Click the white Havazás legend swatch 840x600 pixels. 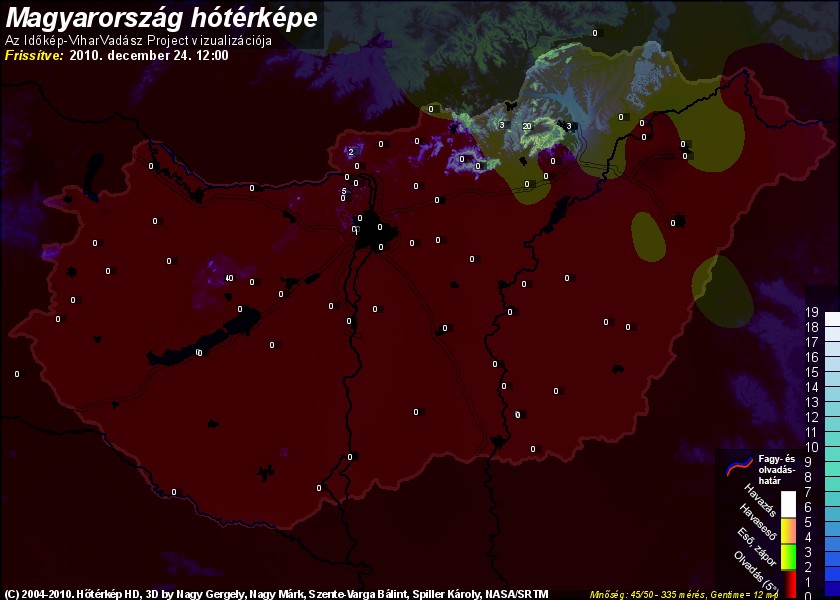[789, 503]
